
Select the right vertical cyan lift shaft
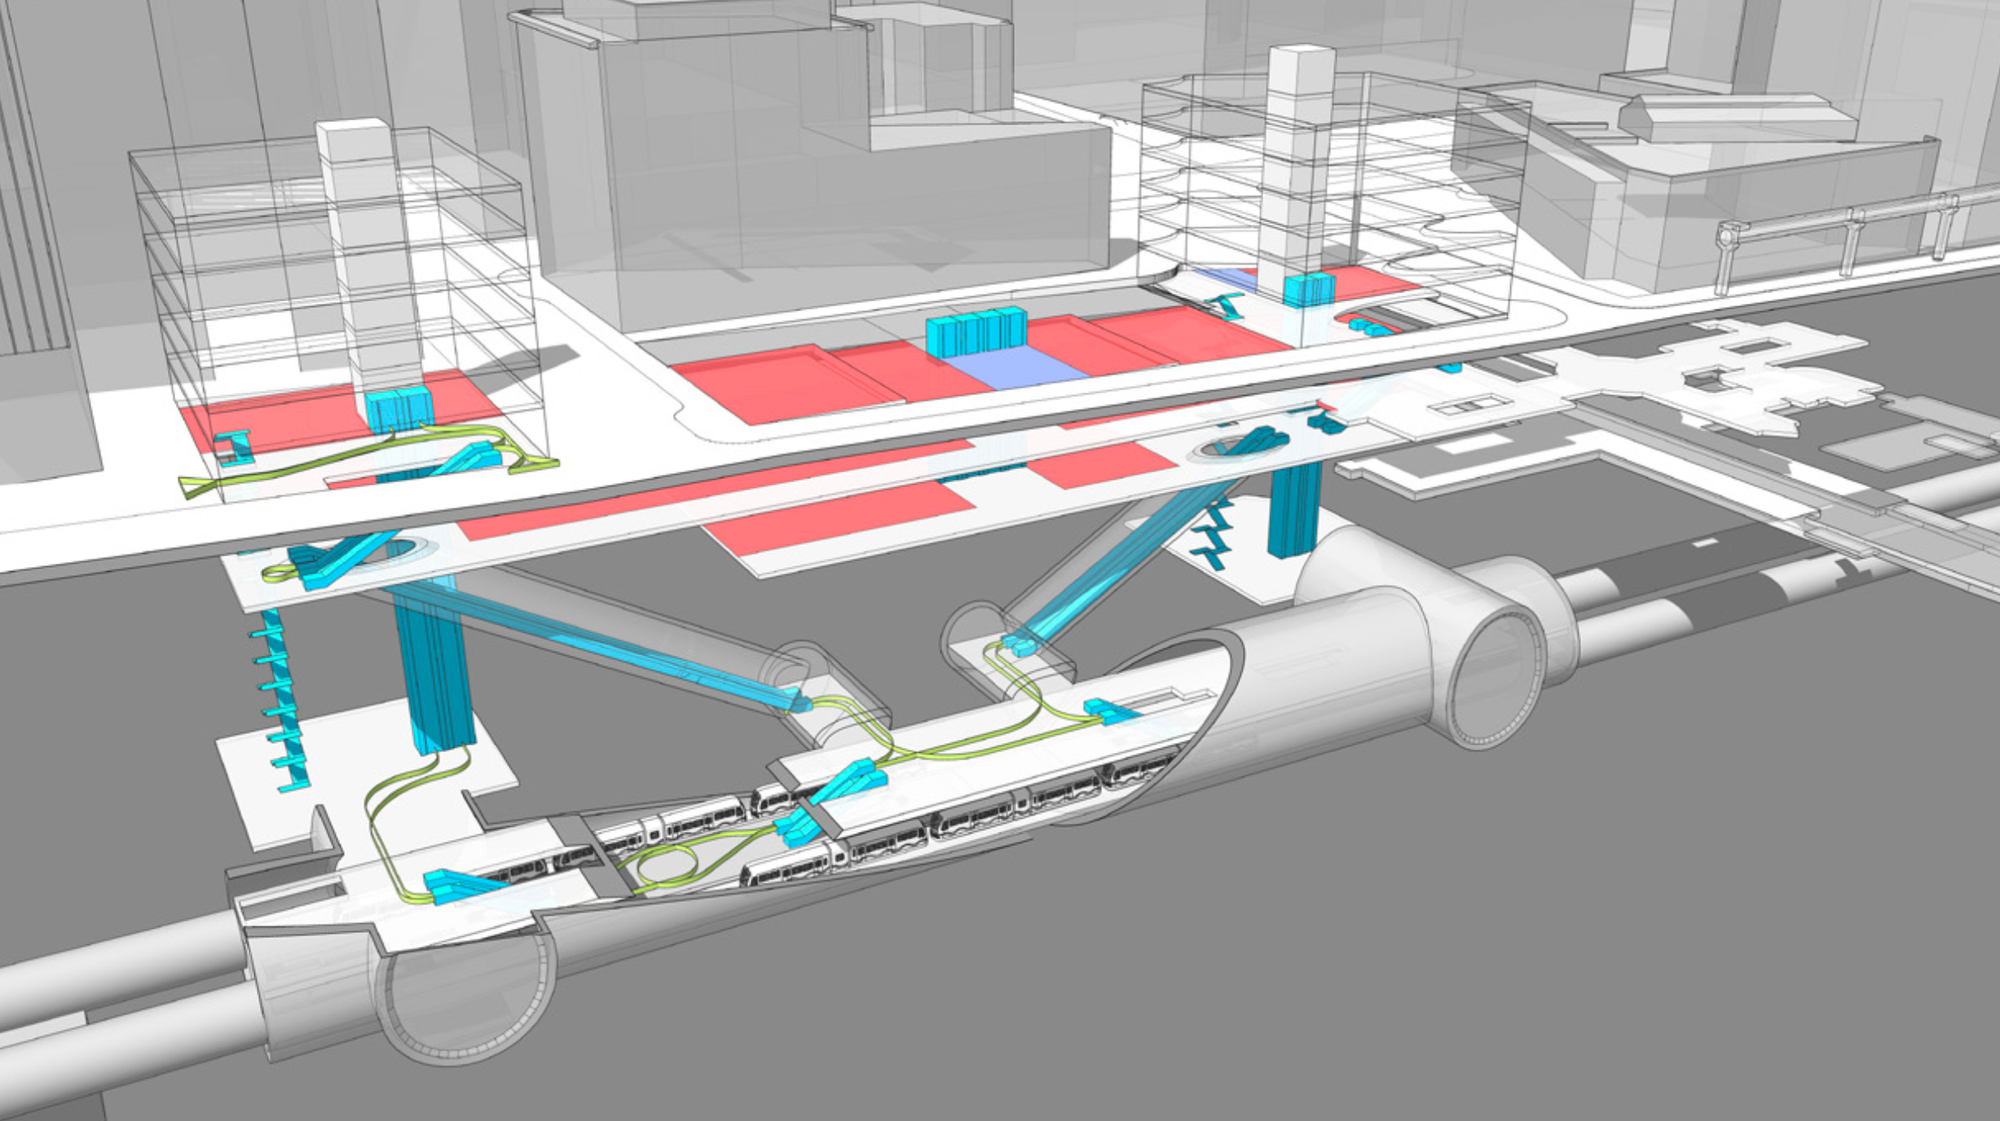click(1293, 510)
